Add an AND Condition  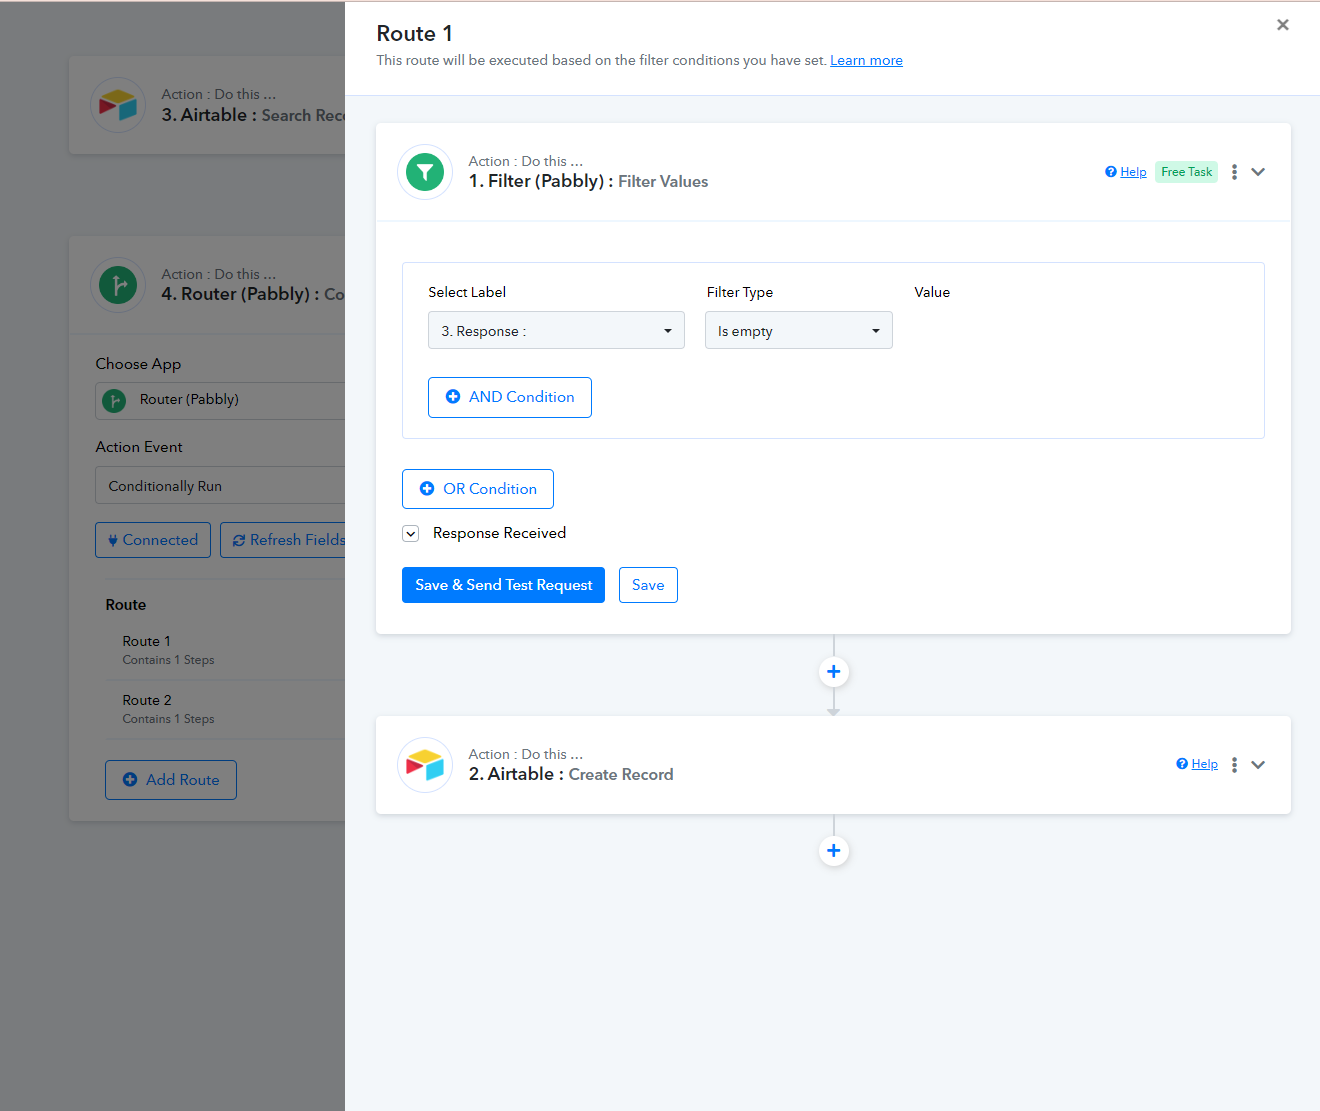[510, 397]
